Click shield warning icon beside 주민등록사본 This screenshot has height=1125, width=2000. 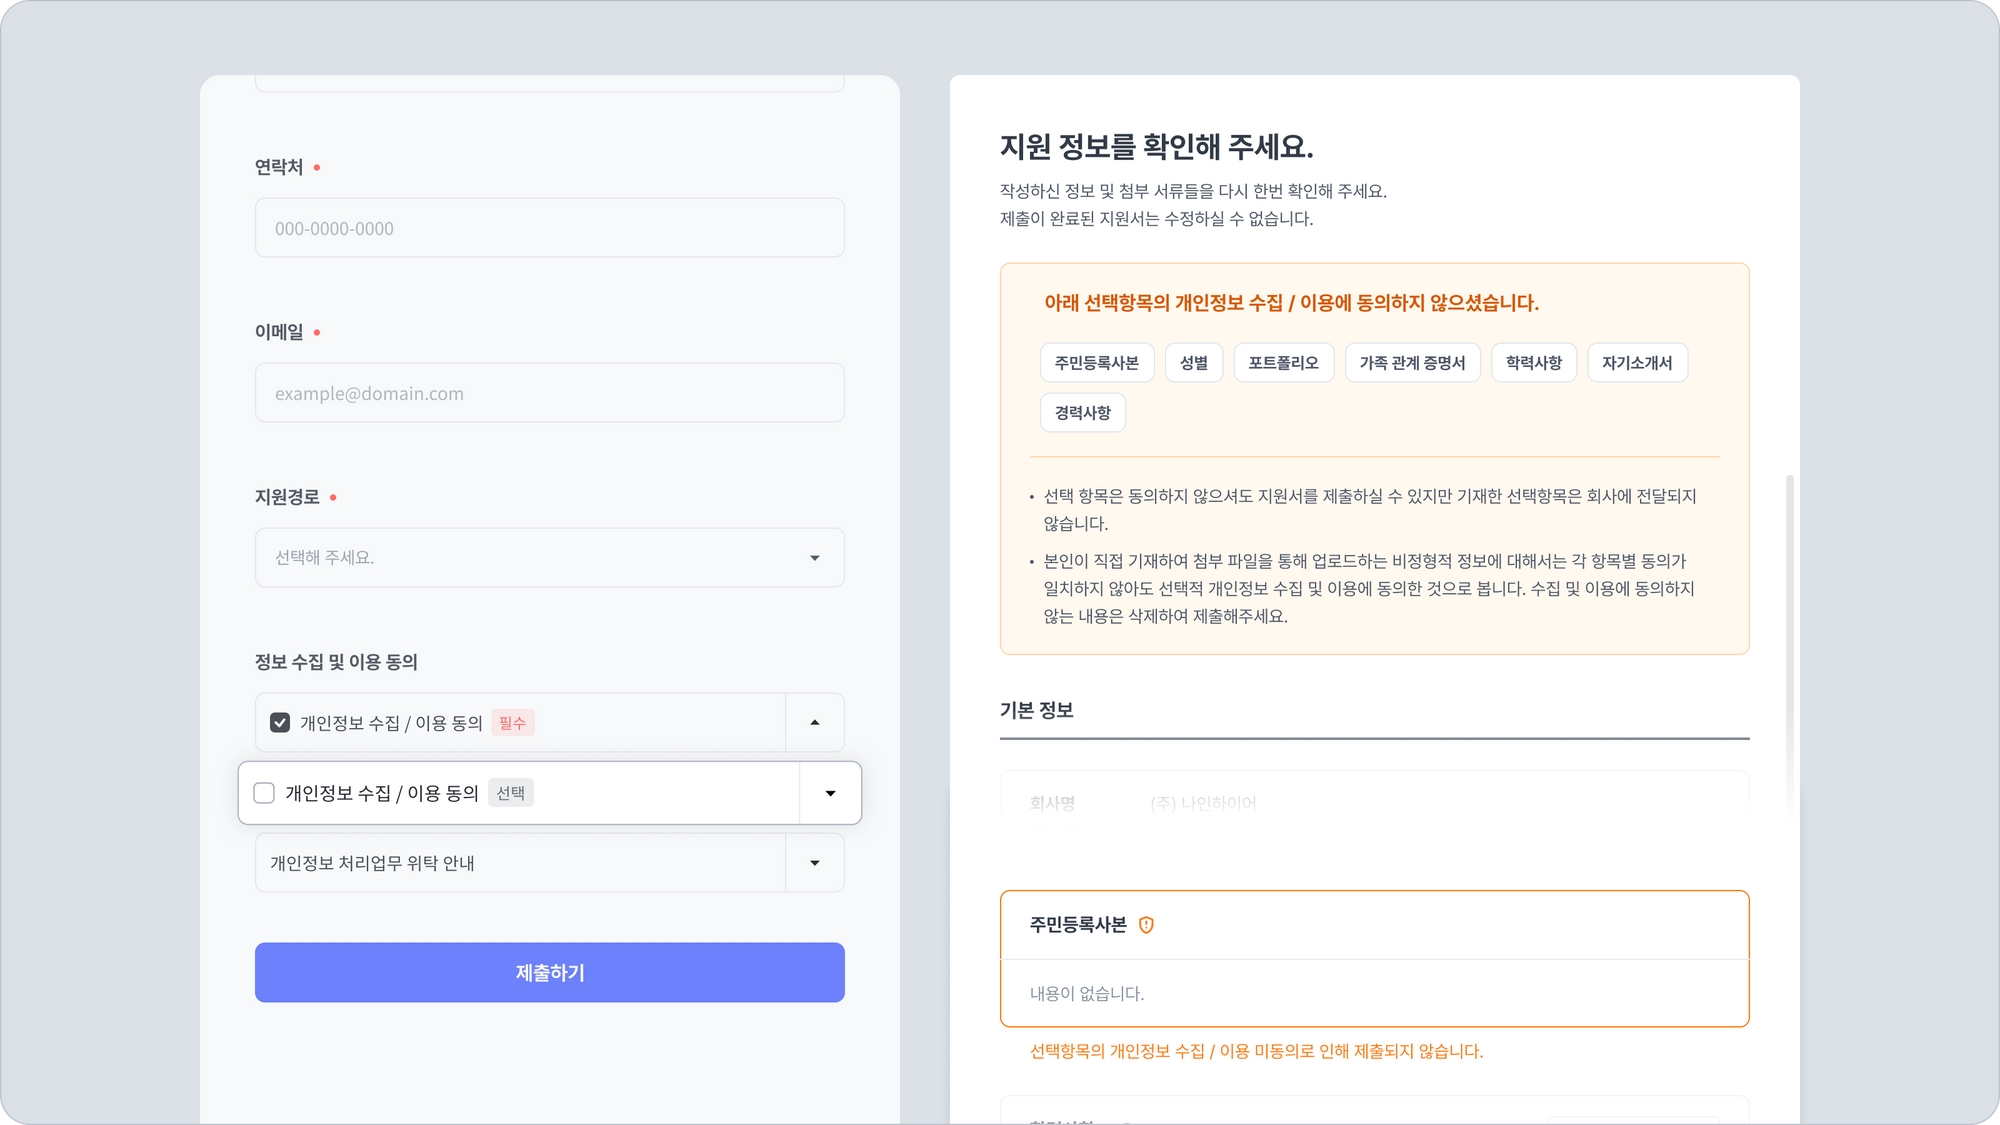(x=1146, y=925)
